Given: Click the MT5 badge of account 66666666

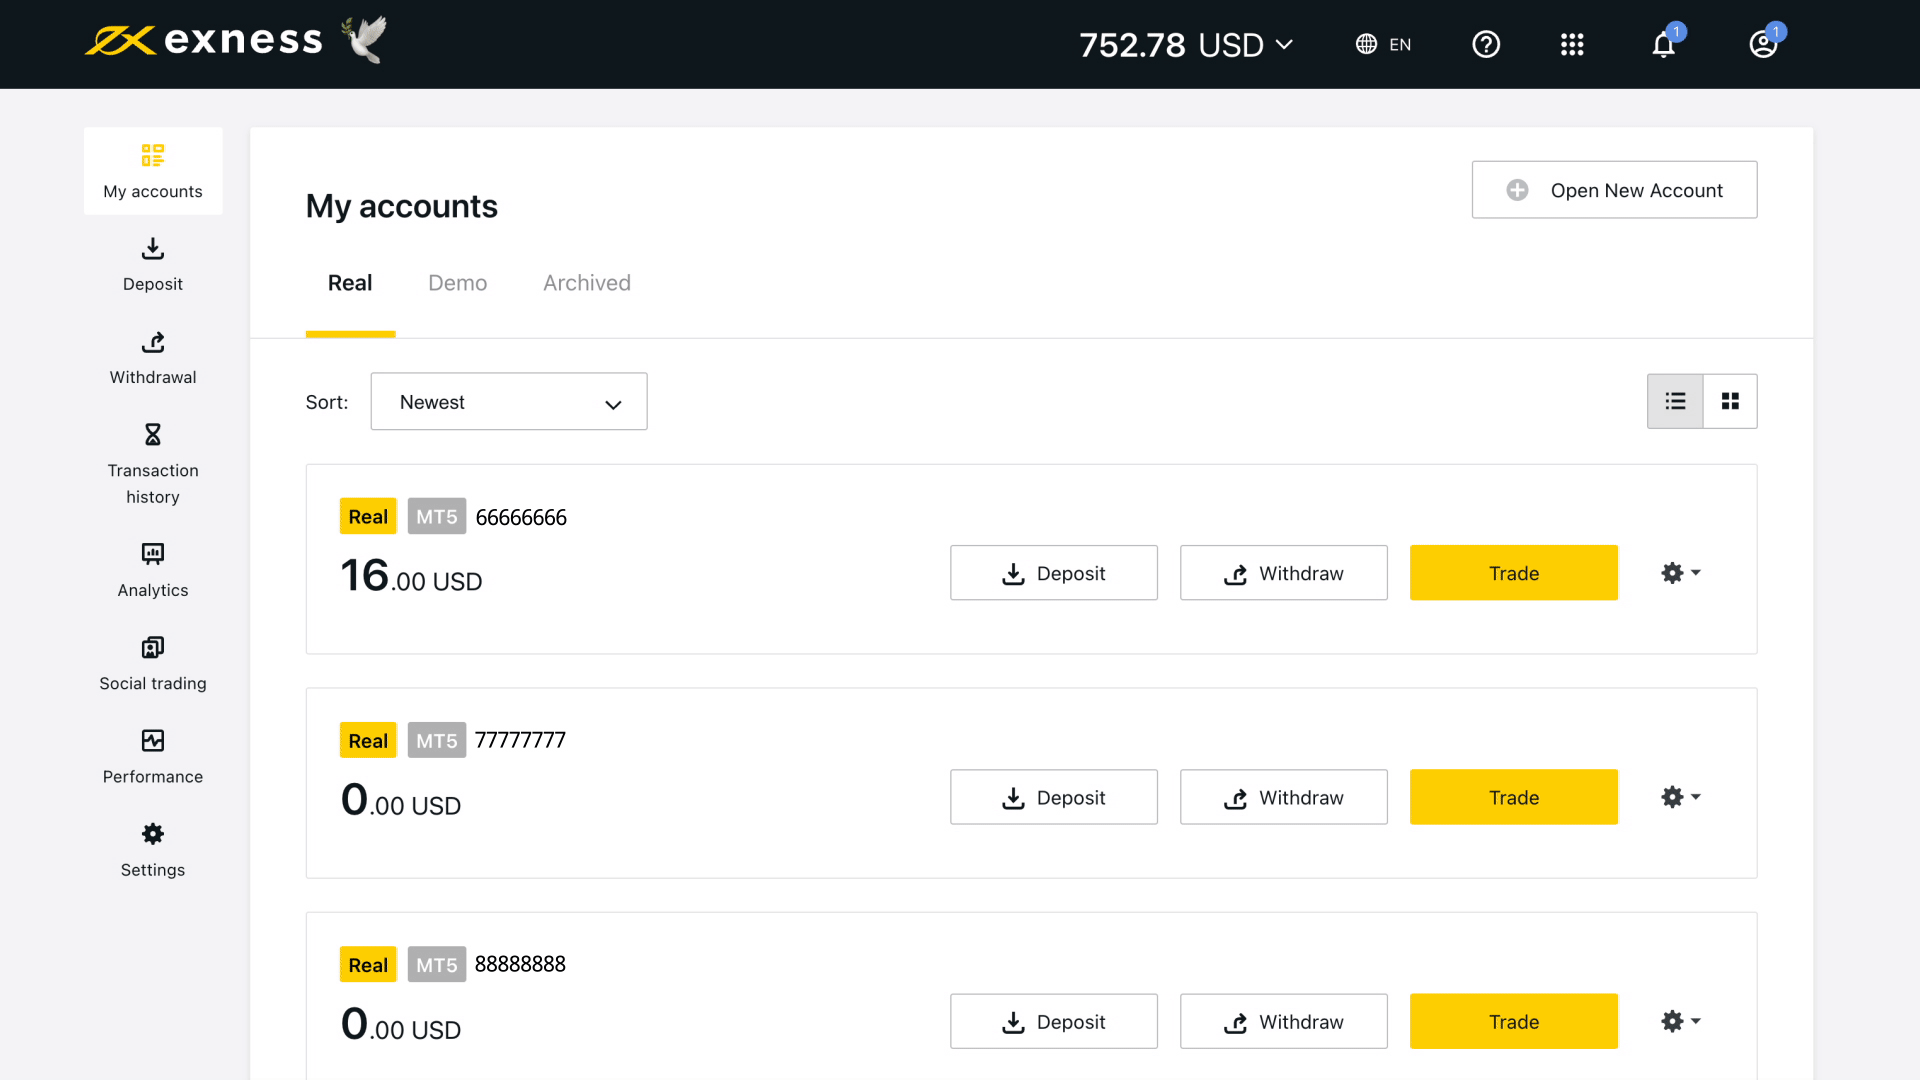Looking at the screenshot, I should (x=437, y=516).
